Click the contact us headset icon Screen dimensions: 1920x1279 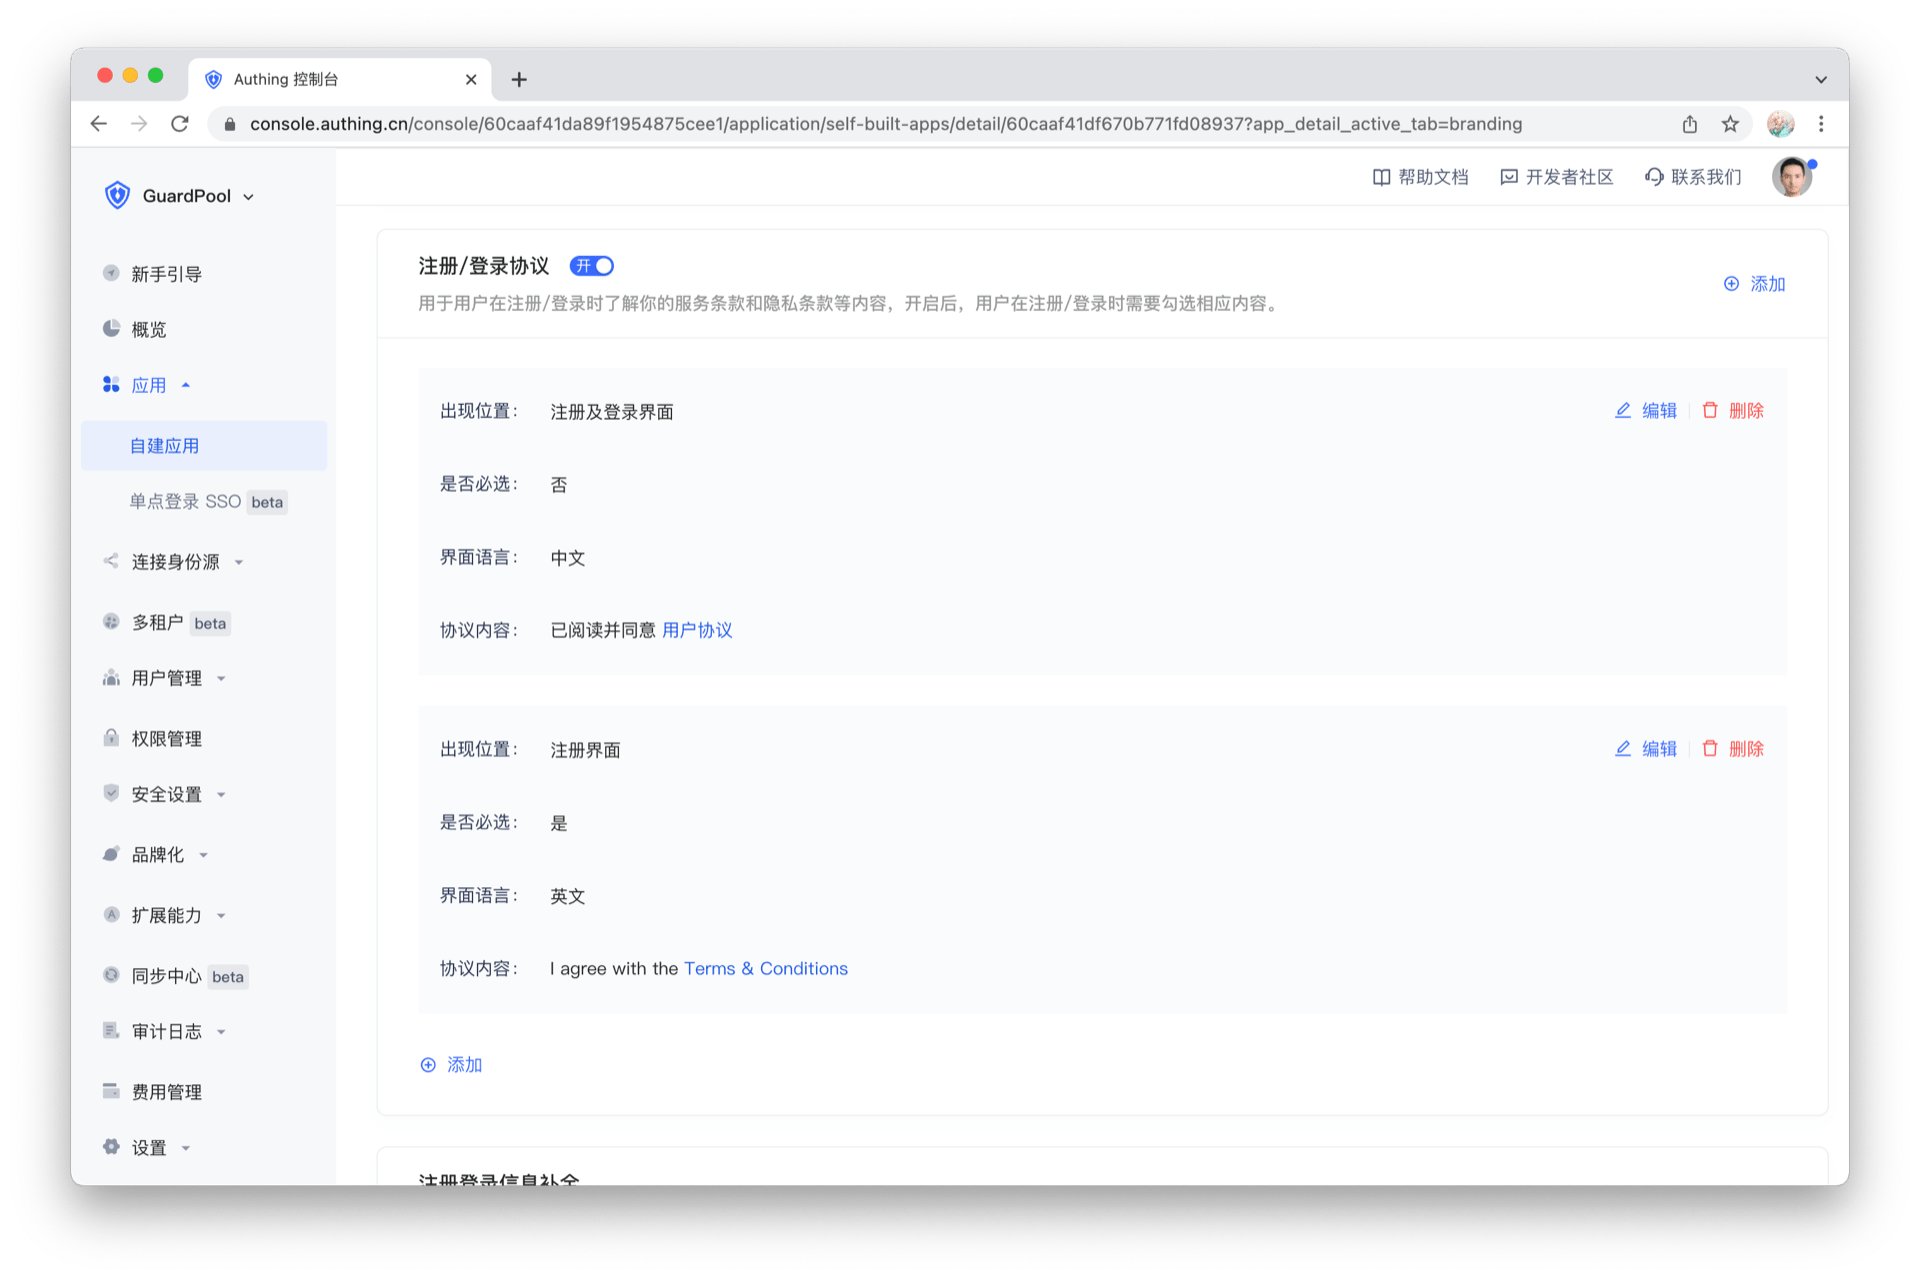pos(1654,177)
